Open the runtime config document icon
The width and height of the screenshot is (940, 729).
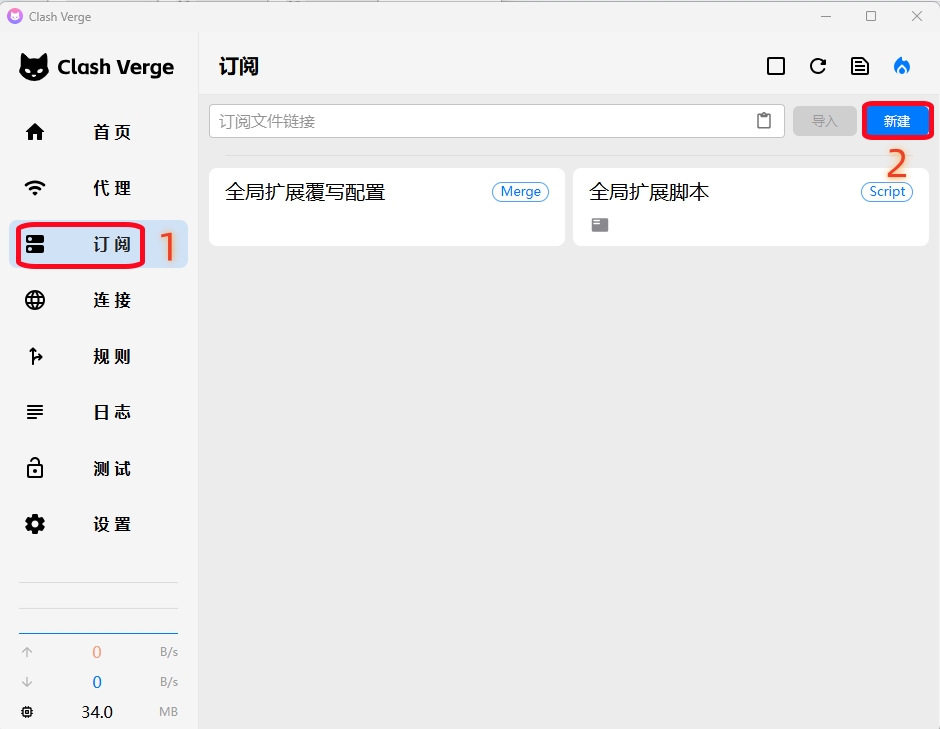[860, 66]
